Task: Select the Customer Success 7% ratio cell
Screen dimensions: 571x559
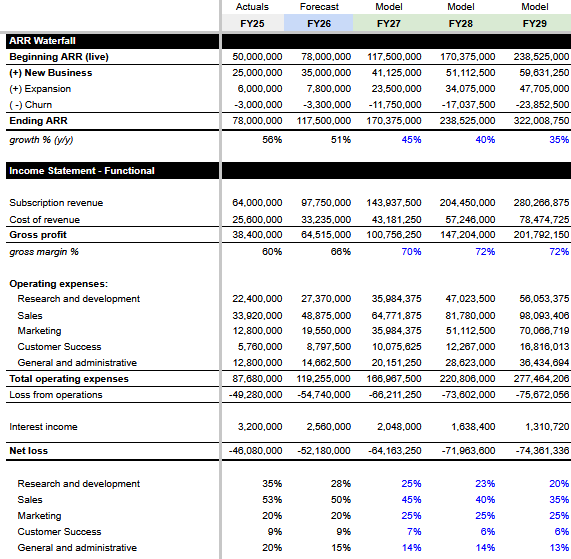Action: pos(414,532)
